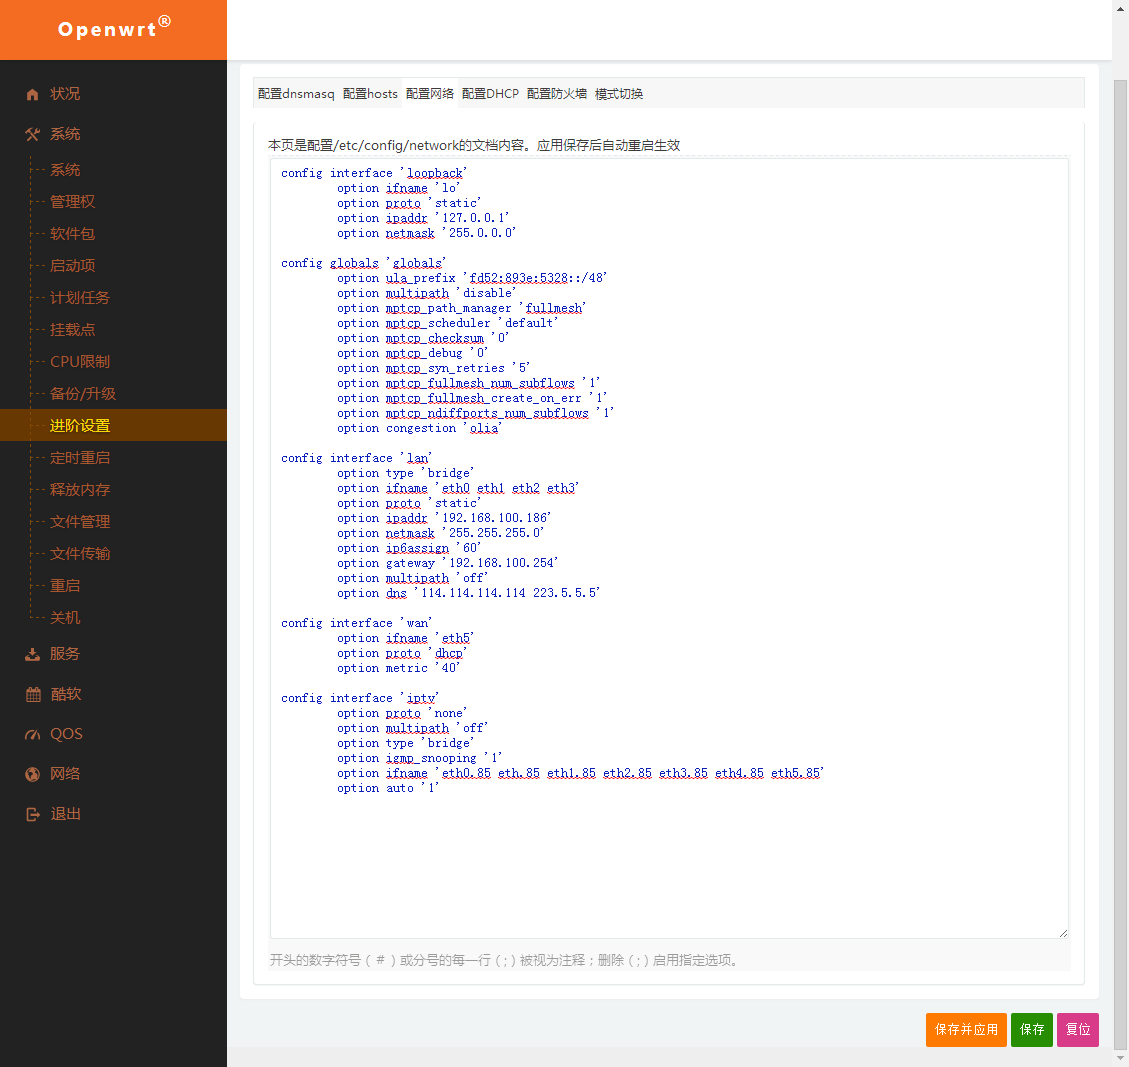Click the download icon beside 服务
The width and height of the screenshot is (1129, 1067).
[33, 654]
